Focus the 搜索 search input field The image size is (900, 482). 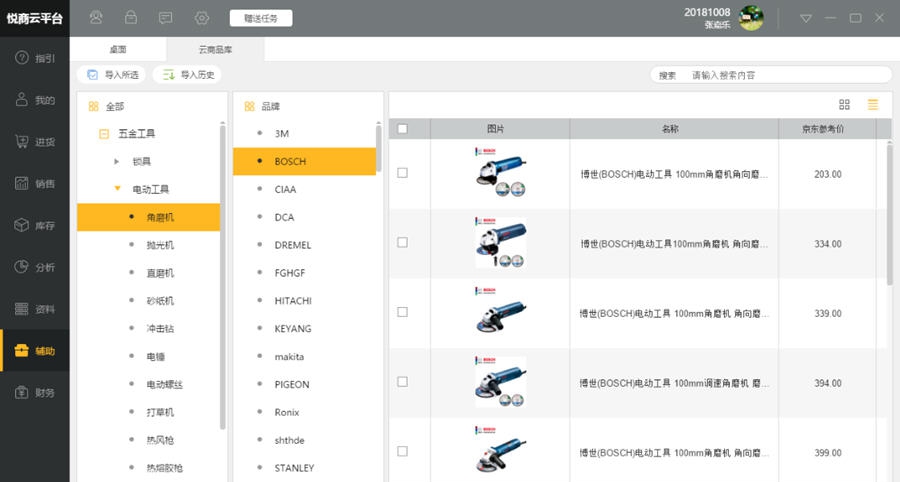[x=771, y=75]
